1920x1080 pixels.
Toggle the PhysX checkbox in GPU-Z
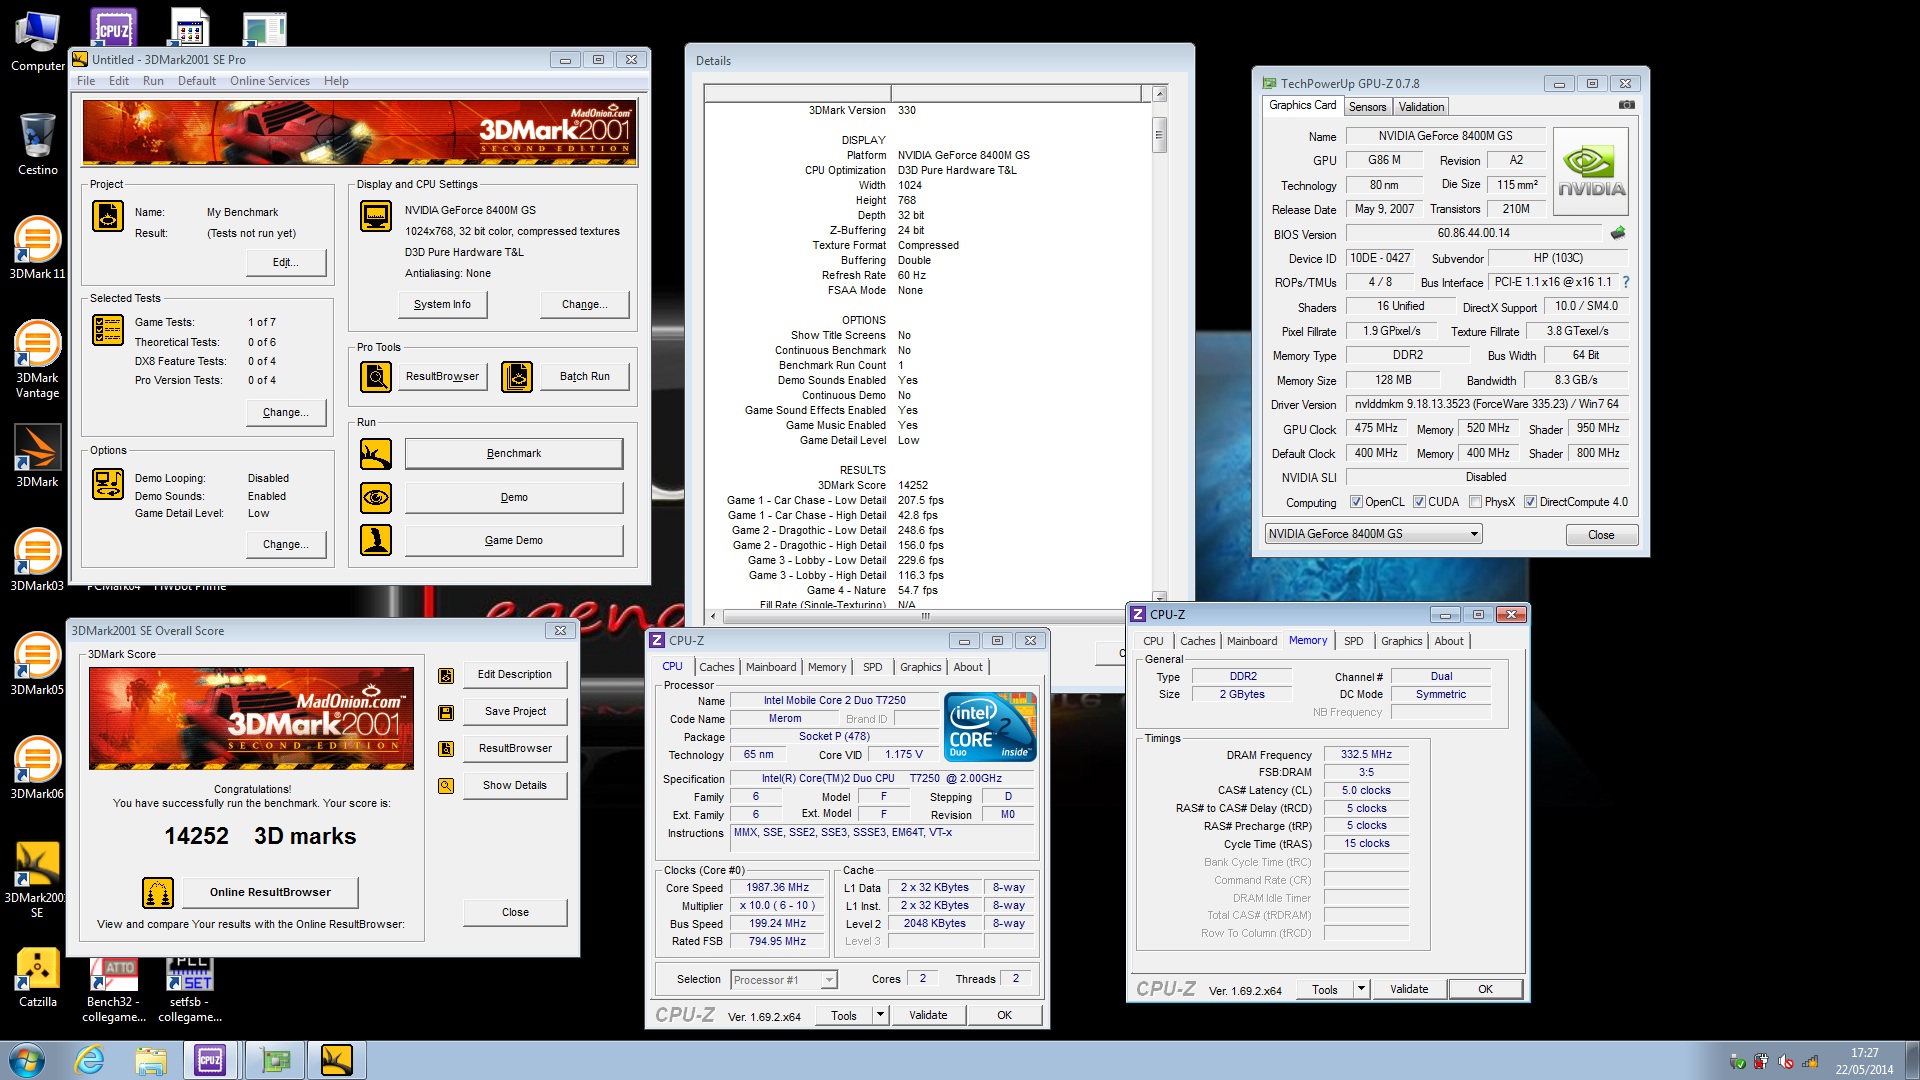pyautogui.click(x=1475, y=502)
